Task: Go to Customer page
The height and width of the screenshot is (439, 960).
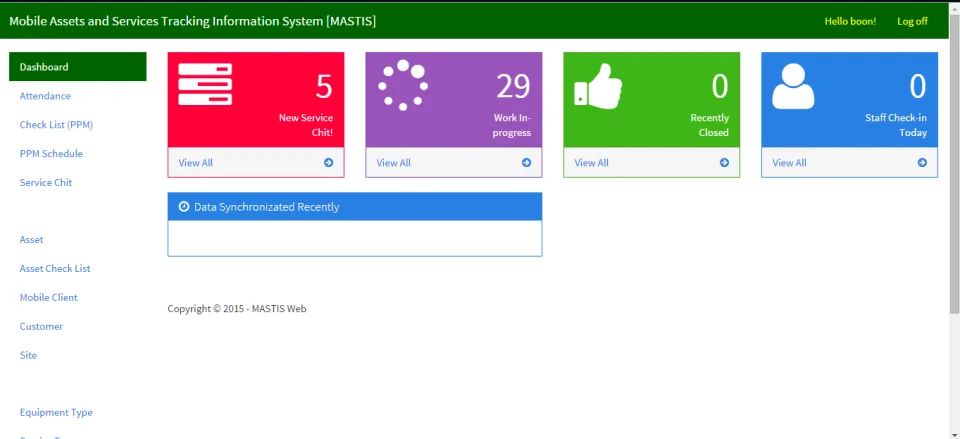Action: click(x=41, y=326)
